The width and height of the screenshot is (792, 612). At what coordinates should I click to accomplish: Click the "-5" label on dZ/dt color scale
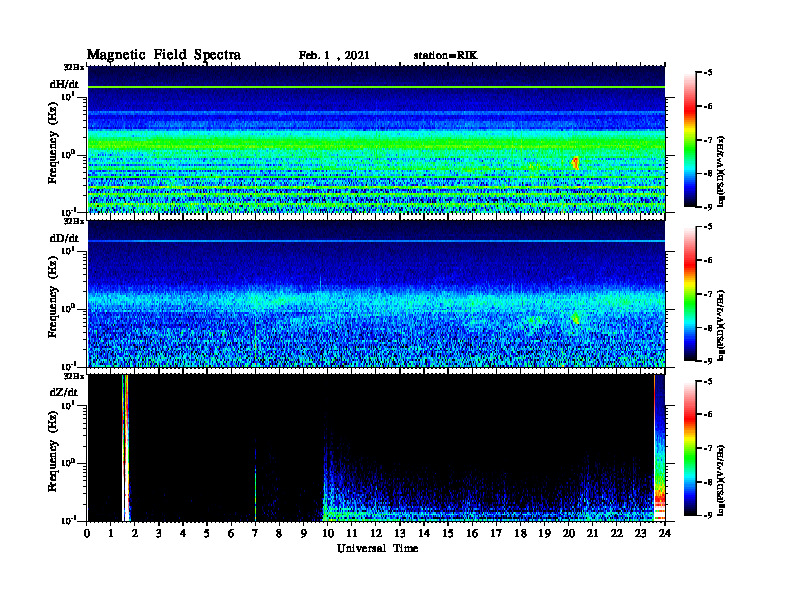point(708,381)
